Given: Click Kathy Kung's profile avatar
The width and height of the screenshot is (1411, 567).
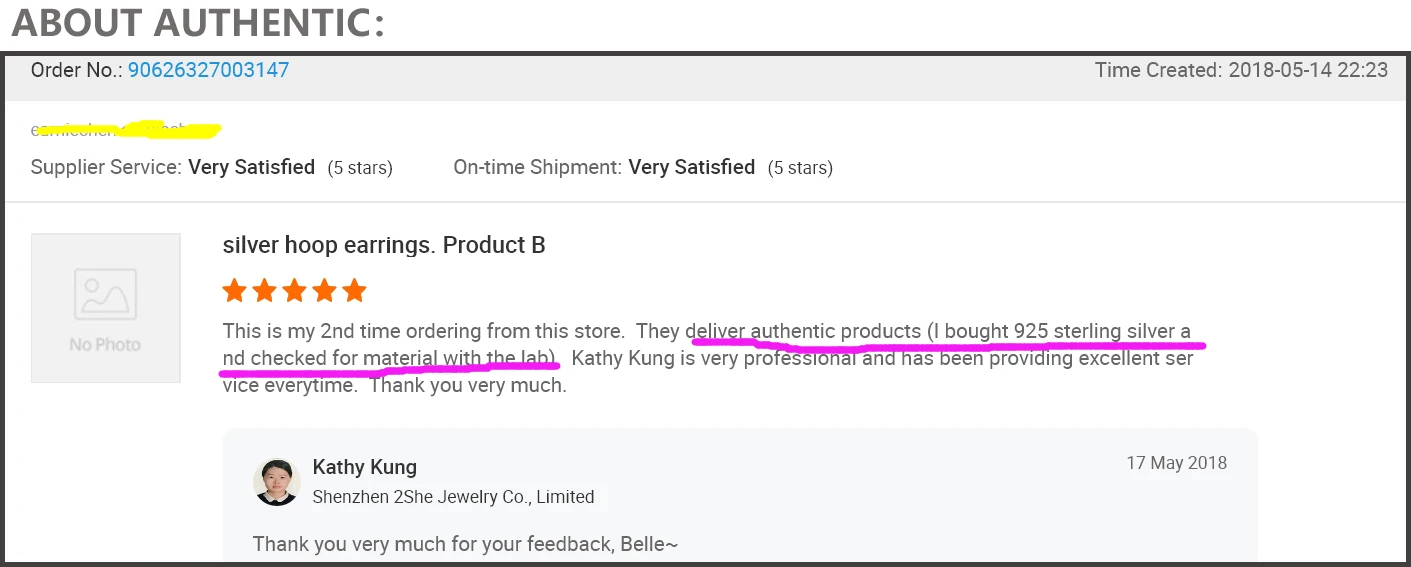Looking at the screenshot, I should pyautogui.click(x=276, y=482).
